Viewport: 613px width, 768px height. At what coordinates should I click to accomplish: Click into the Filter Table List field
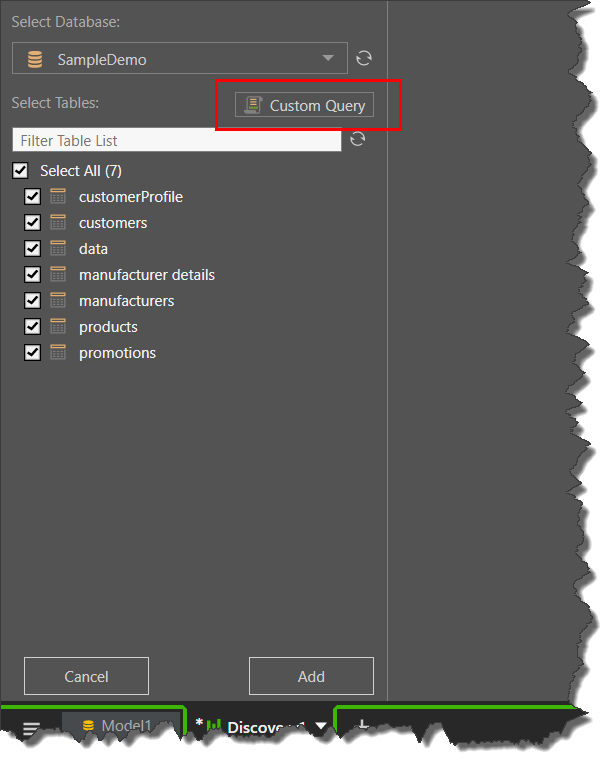tap(176, 140)
